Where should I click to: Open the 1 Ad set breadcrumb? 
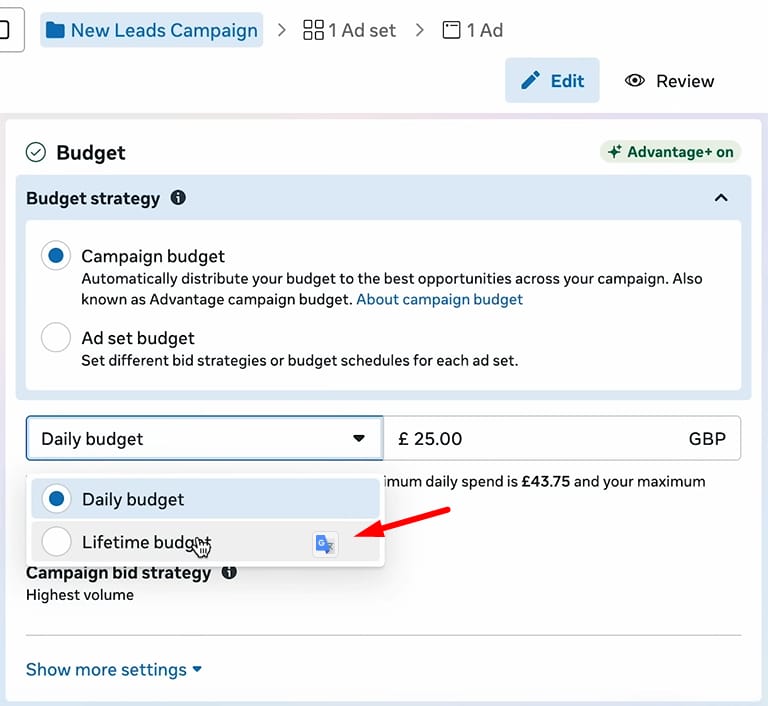(350, 30)
